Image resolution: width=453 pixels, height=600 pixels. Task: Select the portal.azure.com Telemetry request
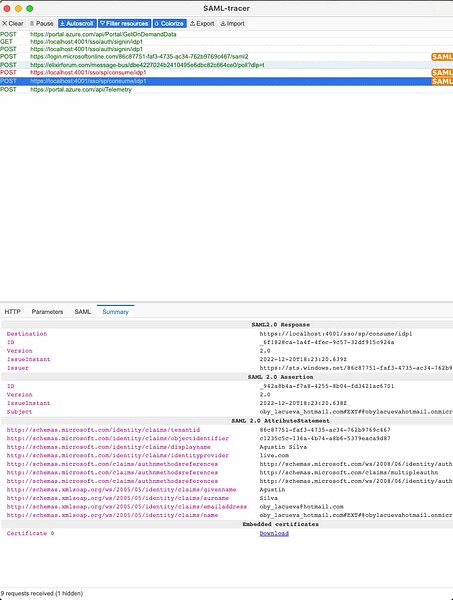pos(226,90)
